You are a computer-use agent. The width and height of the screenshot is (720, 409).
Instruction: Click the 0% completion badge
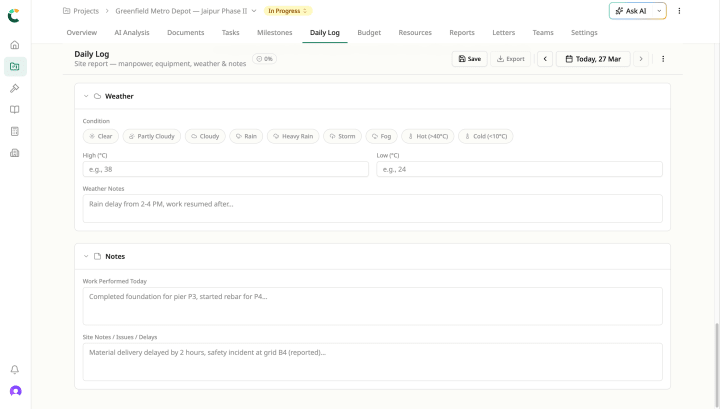(264, 59)
